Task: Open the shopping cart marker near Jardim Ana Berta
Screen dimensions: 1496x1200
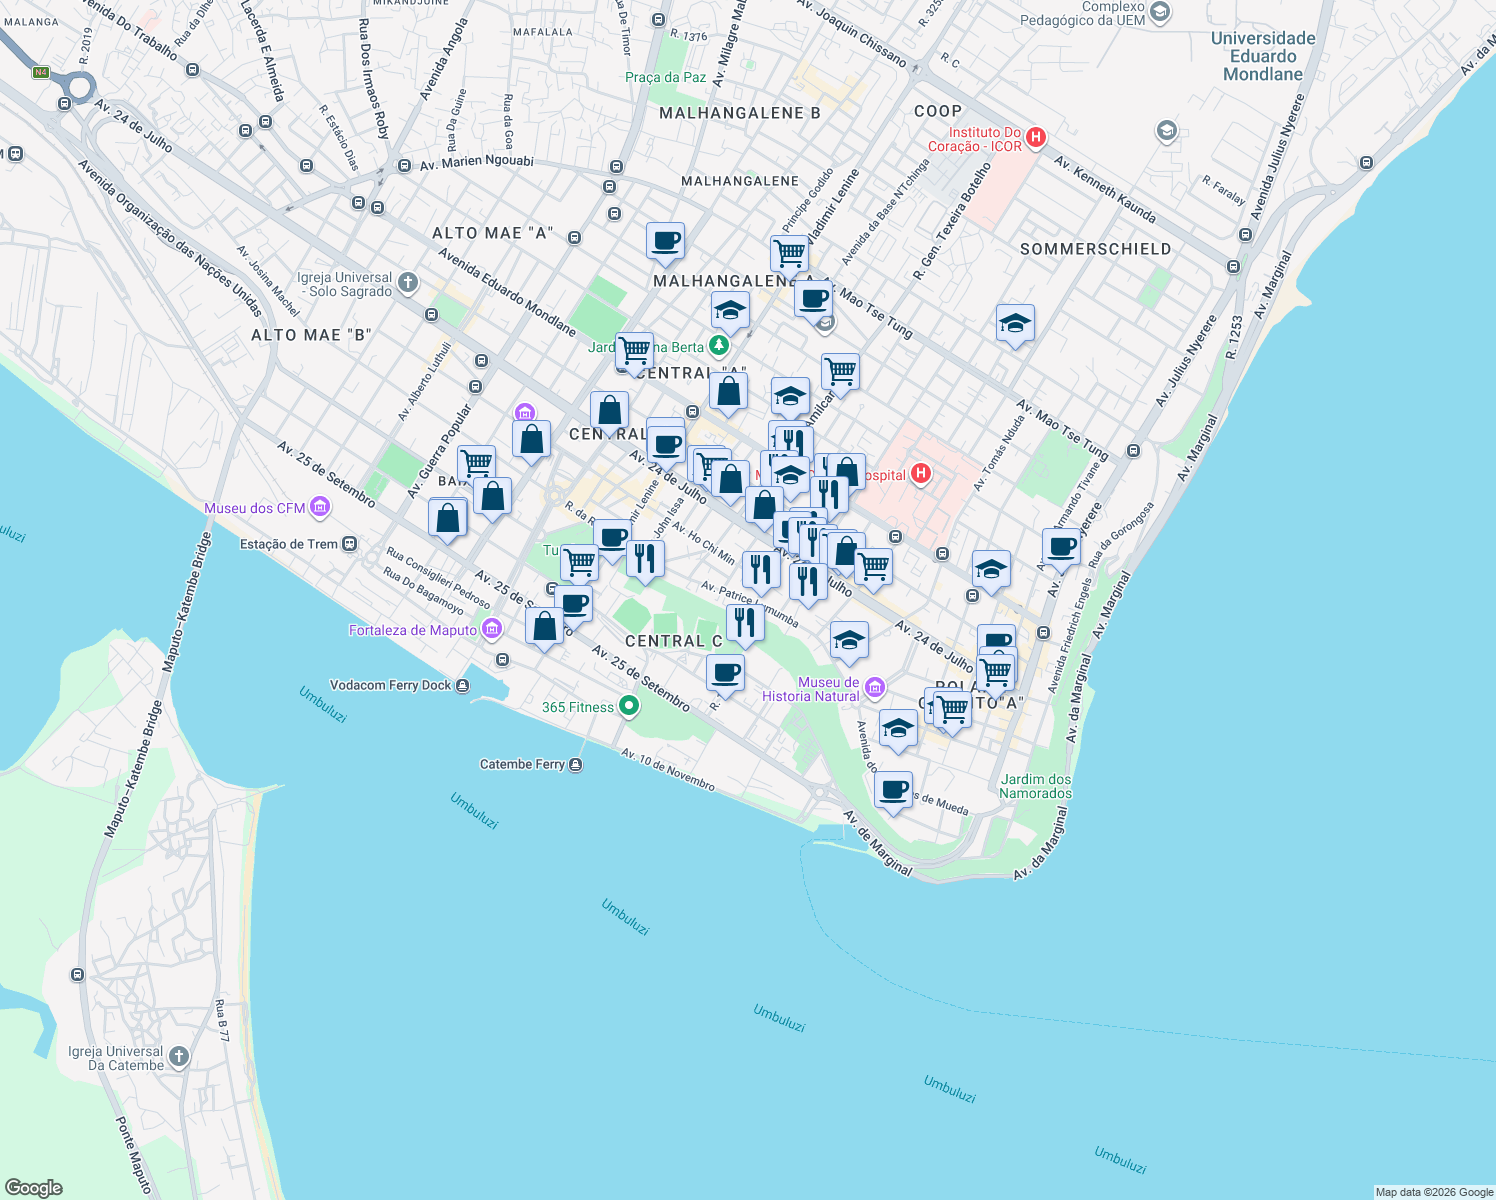Action: point(633,350)
